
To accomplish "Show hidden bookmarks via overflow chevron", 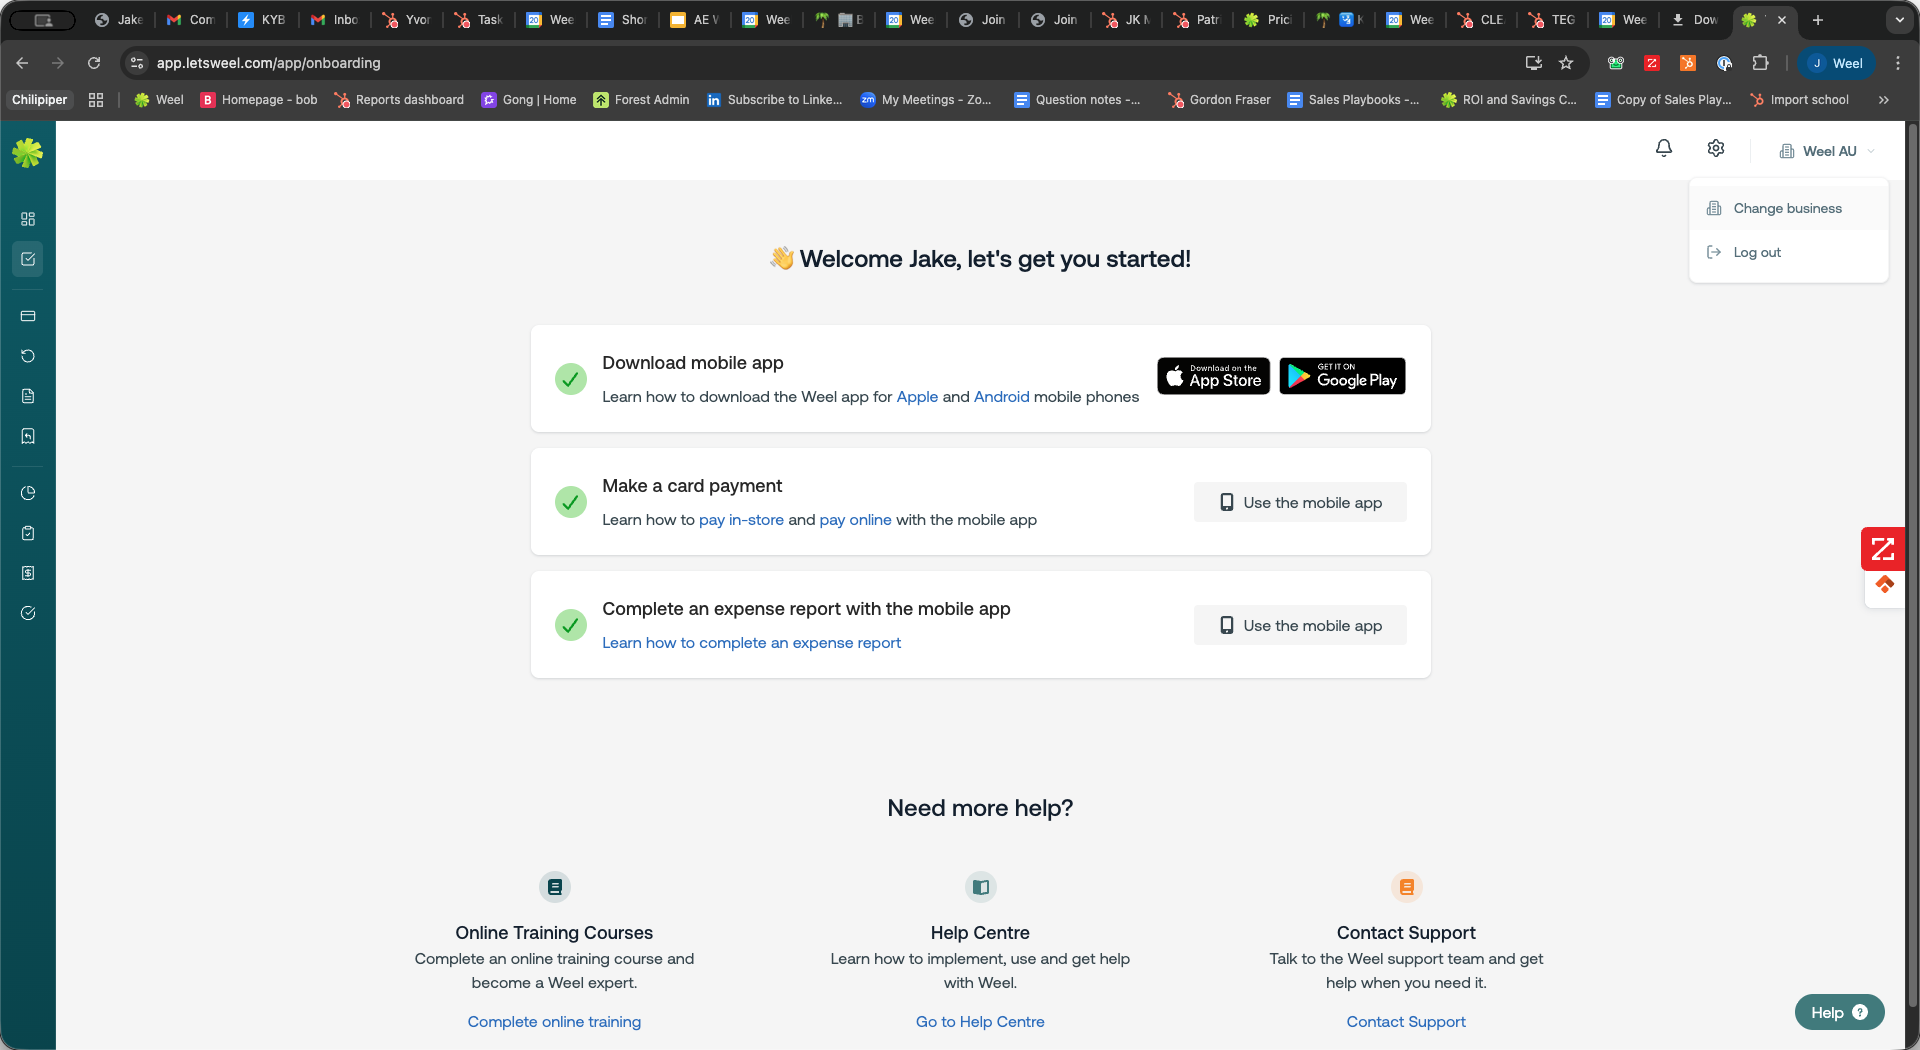I will tap(1884, 100).
